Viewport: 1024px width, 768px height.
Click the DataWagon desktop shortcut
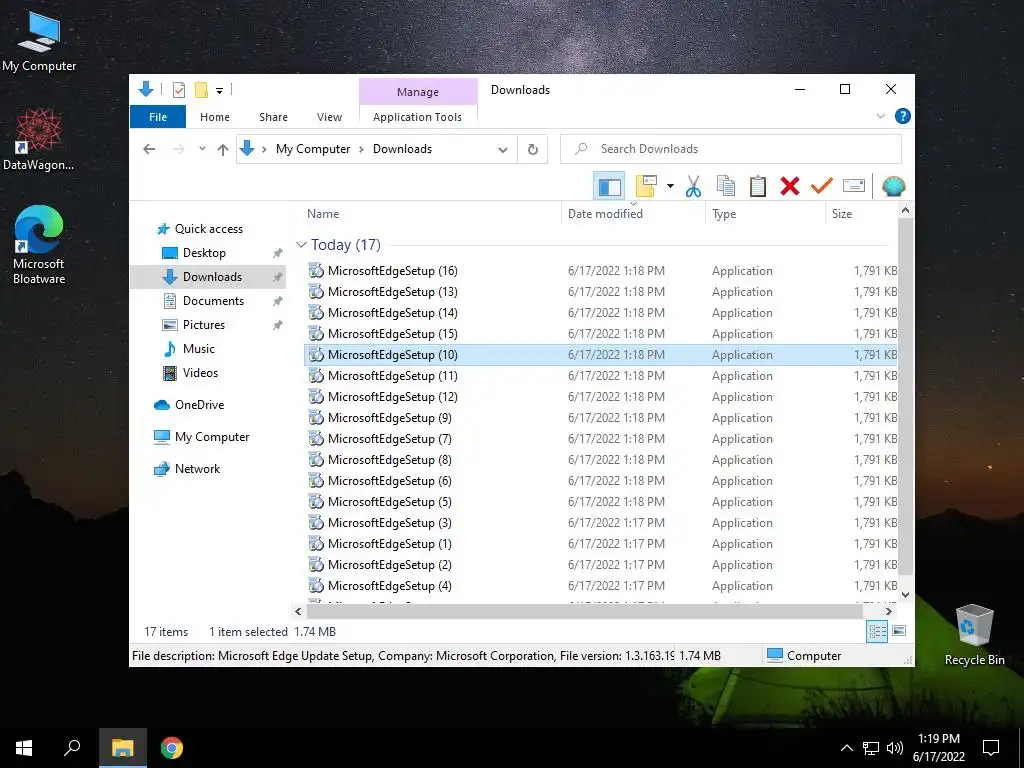(x=39, y=140)
